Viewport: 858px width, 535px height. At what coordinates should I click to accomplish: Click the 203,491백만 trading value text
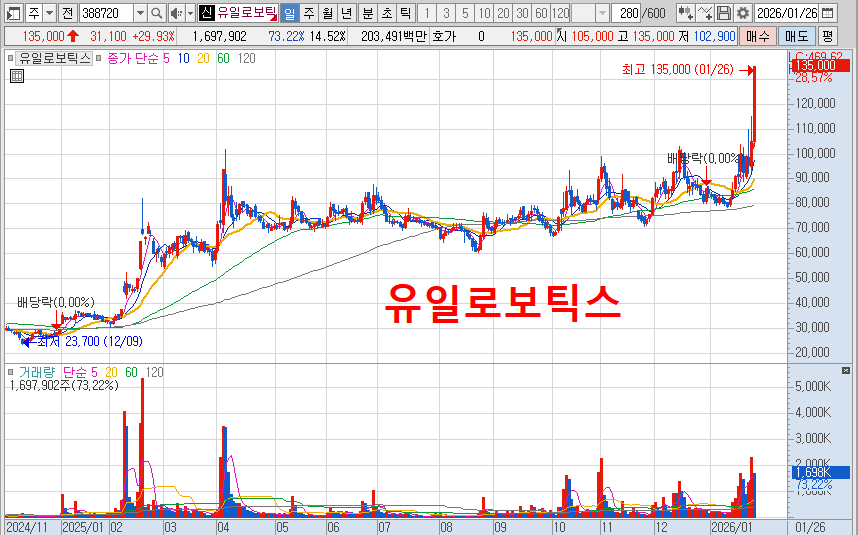(393, 37)
